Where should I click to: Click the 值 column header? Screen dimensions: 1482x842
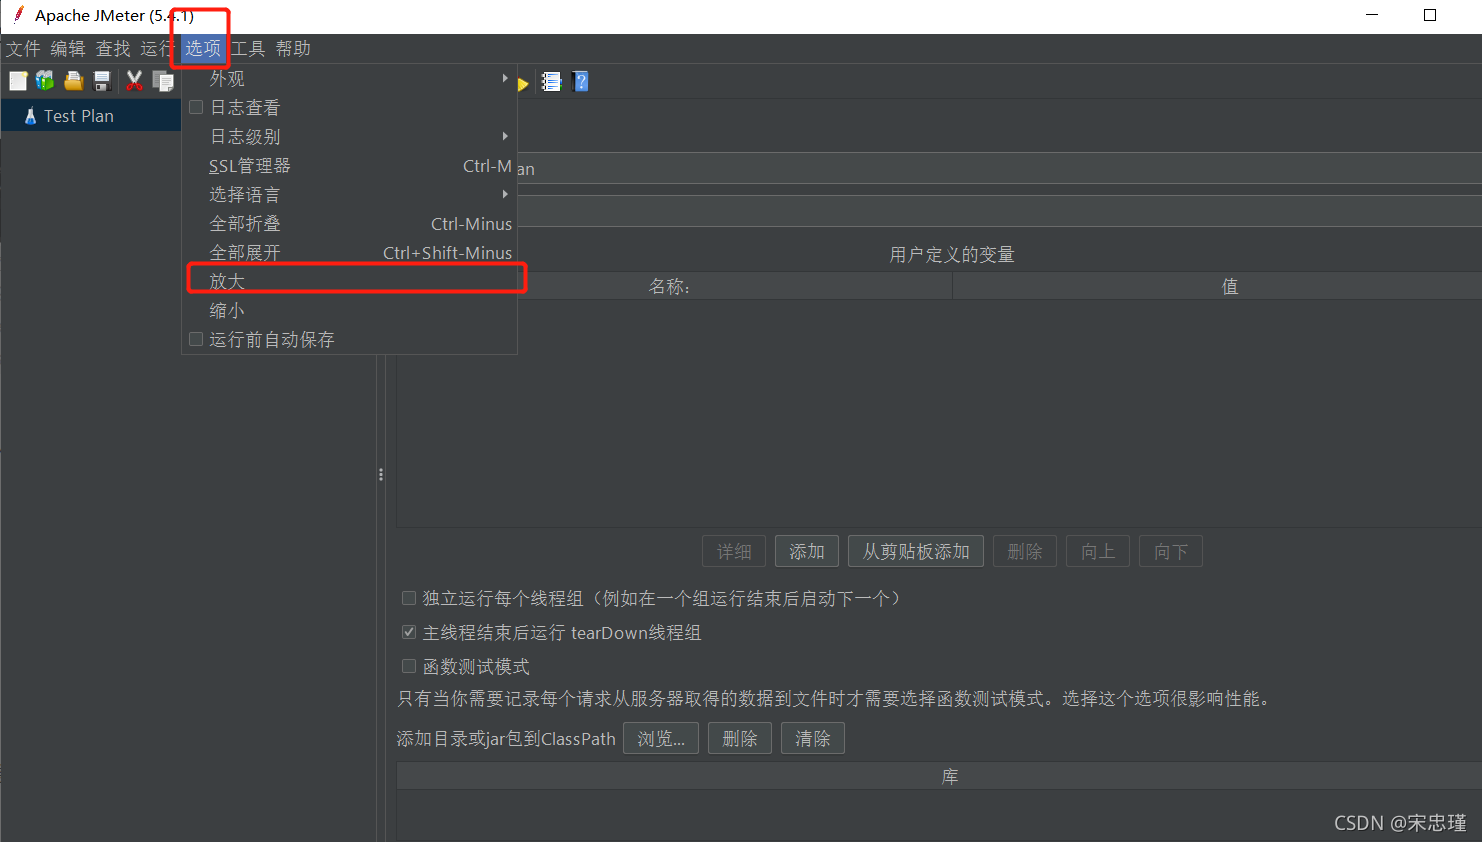tap(1217, 286)
